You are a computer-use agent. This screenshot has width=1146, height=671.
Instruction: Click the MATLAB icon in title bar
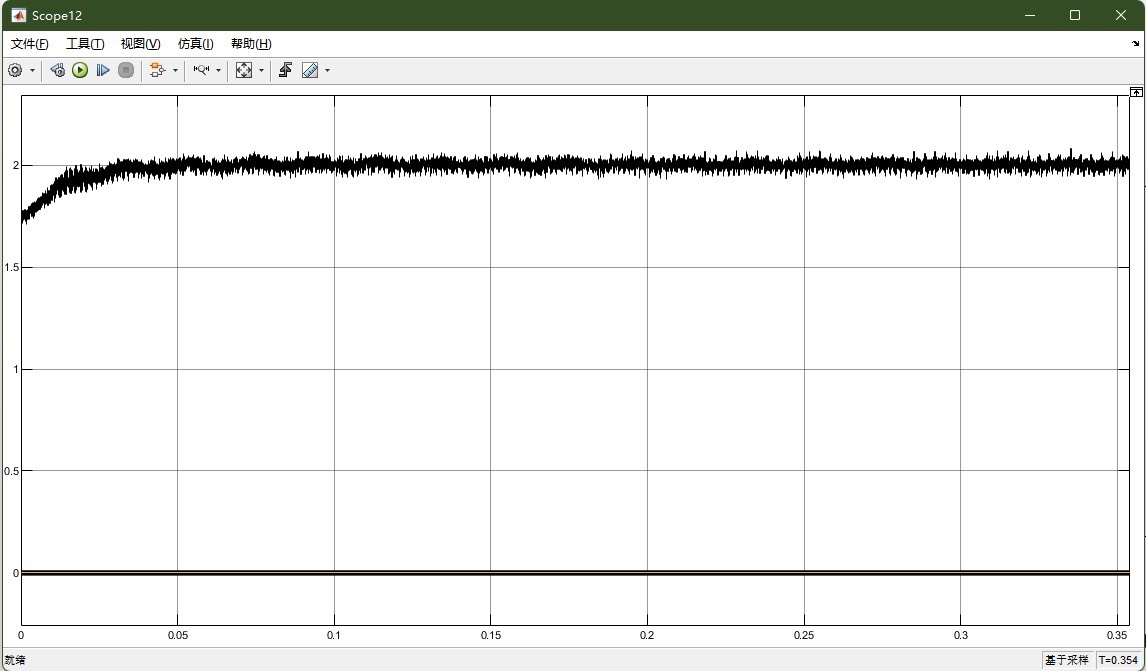[18, 15]
